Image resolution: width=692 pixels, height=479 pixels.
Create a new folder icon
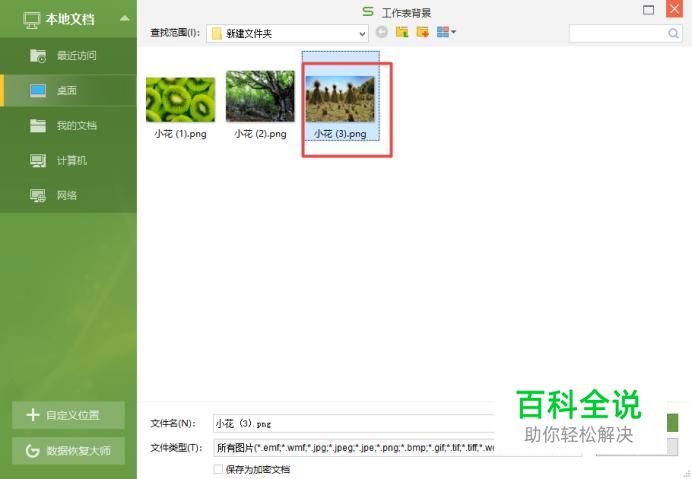pos(422,32)
